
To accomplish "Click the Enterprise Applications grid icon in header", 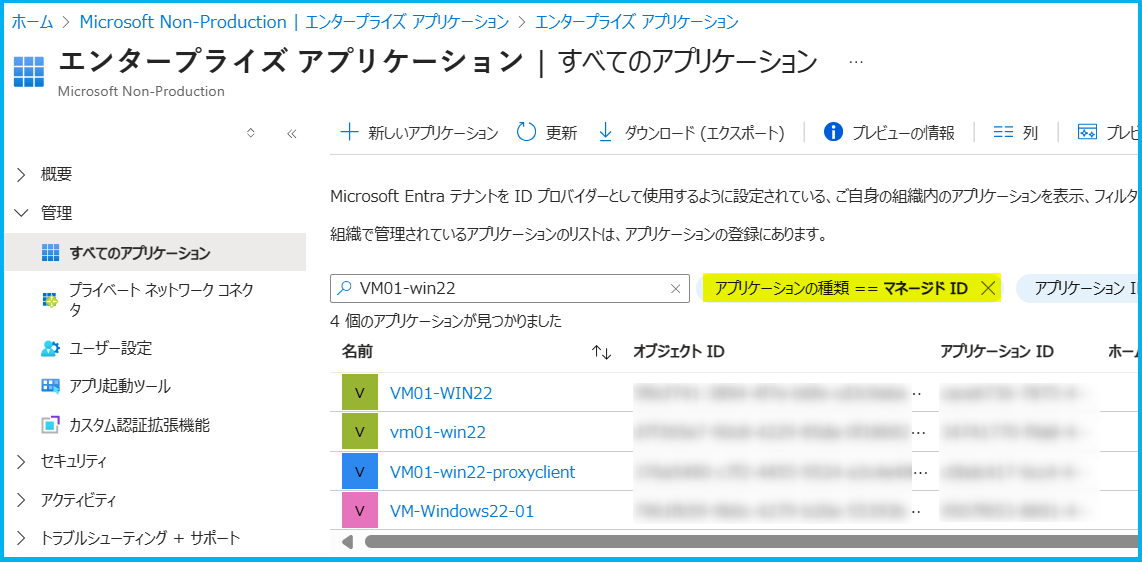I will [x=29, y=71].
